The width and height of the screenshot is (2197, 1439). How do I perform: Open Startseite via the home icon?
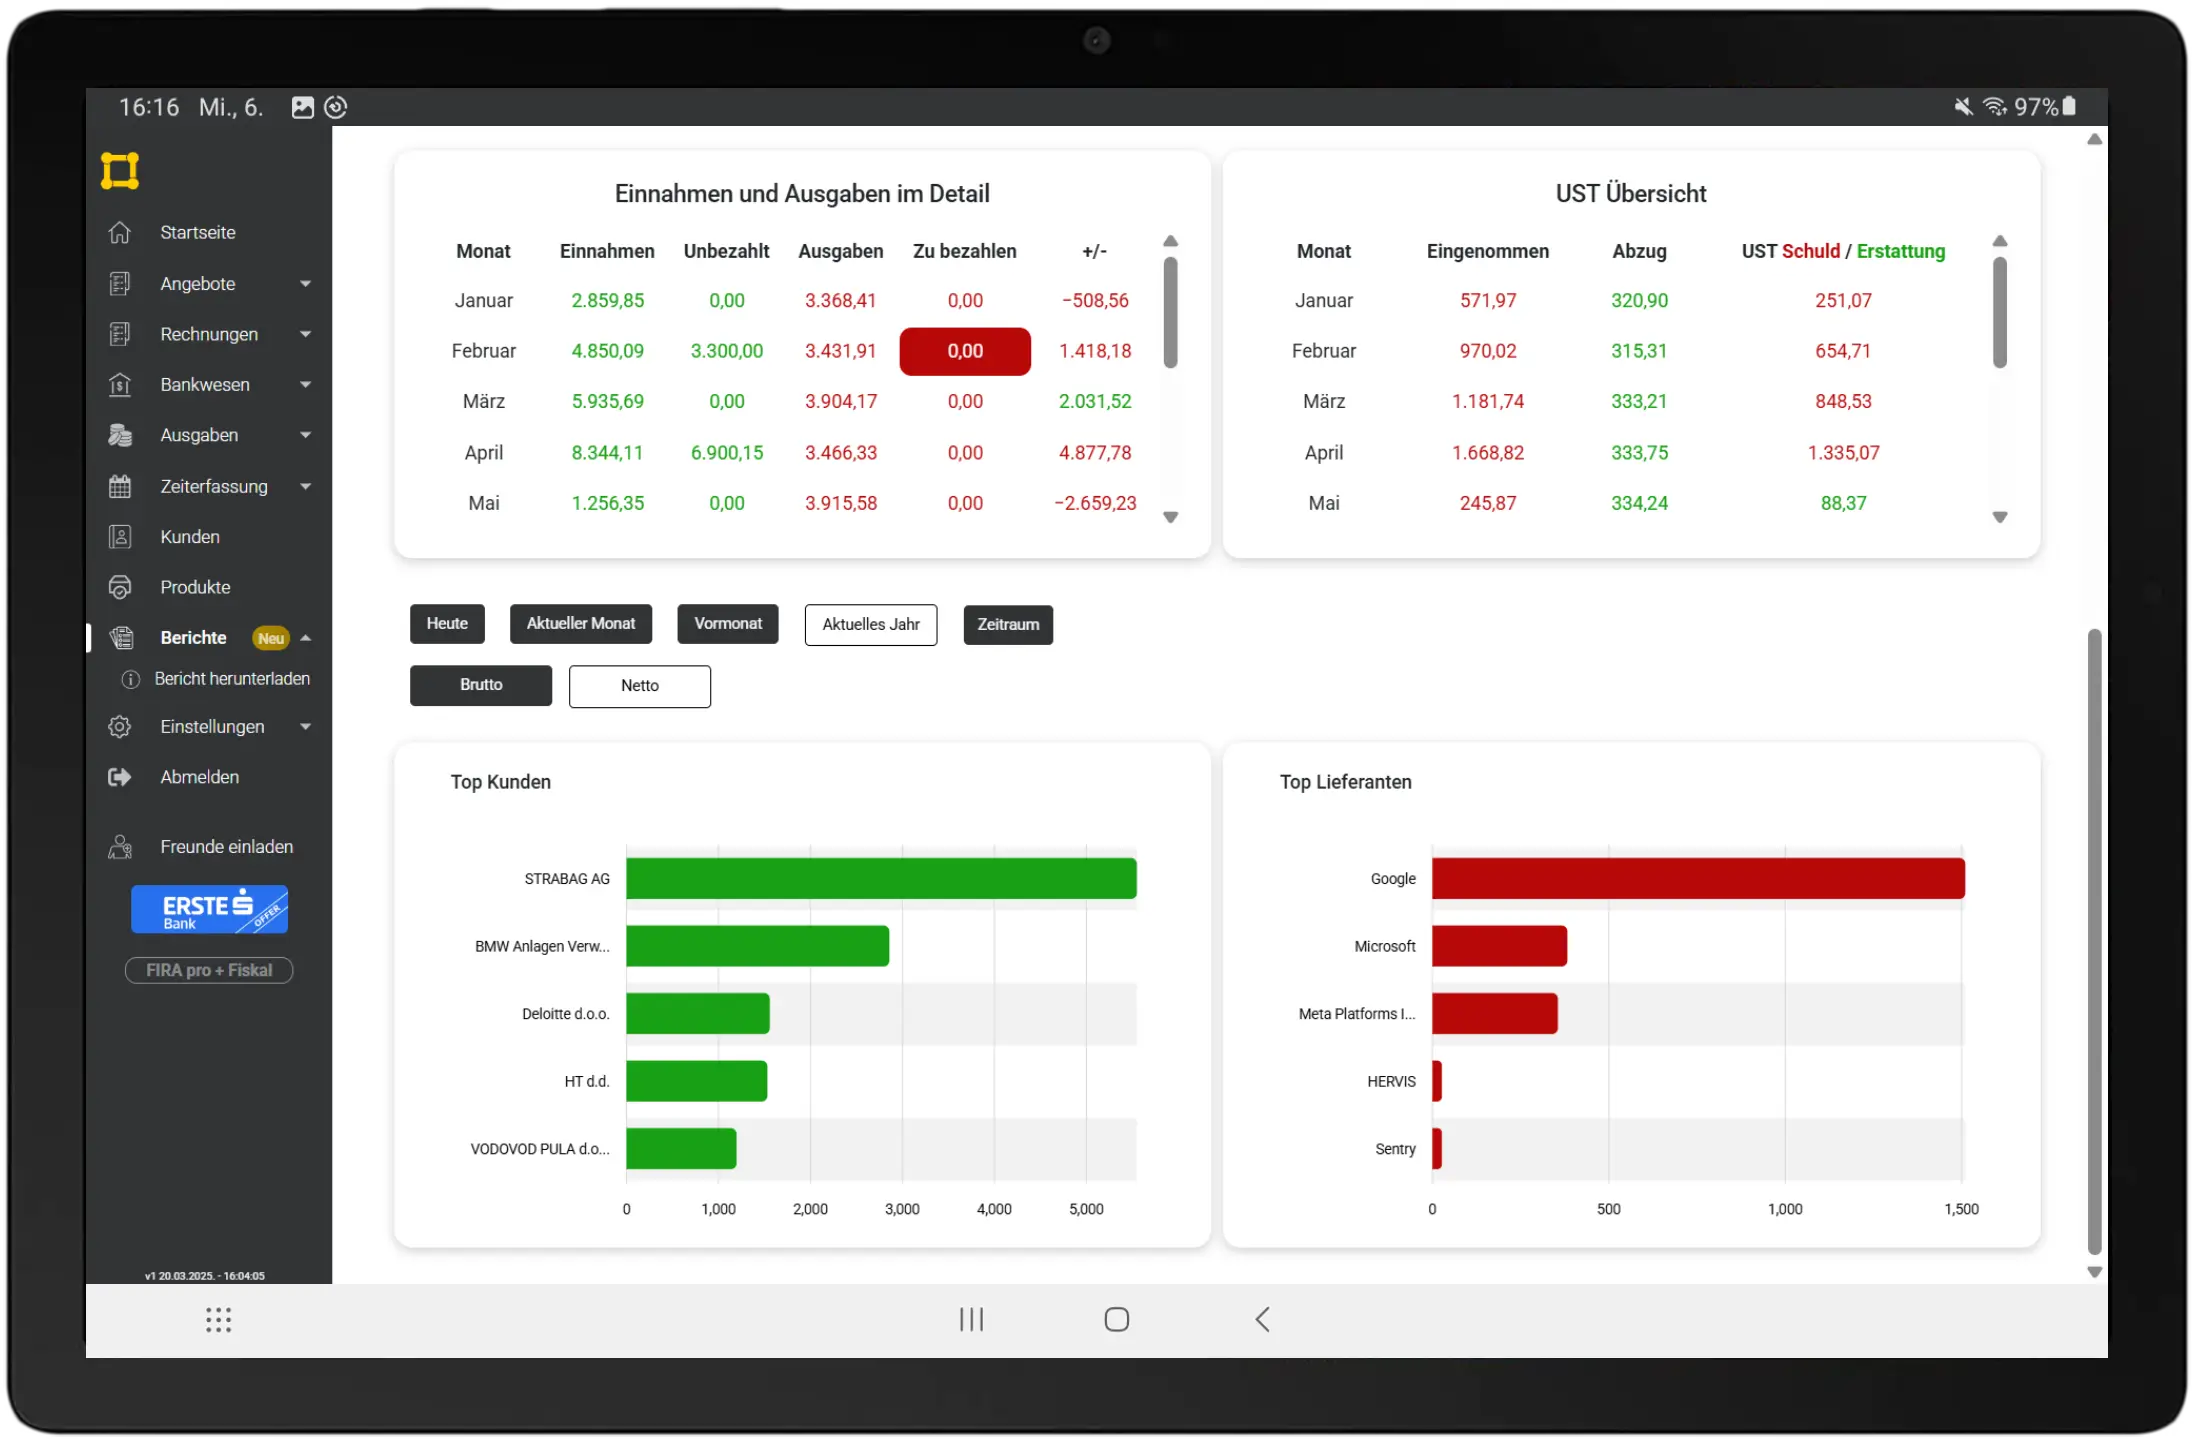120,232
